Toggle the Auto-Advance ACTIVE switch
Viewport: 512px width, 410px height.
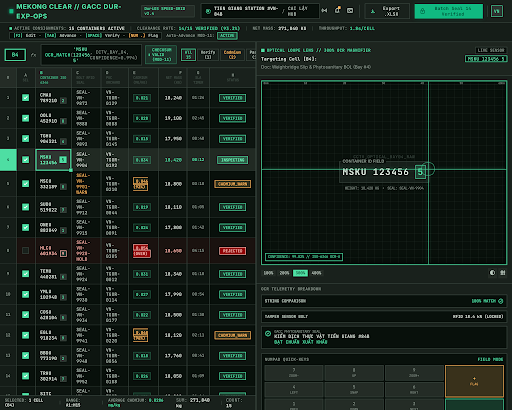(227, 36)
